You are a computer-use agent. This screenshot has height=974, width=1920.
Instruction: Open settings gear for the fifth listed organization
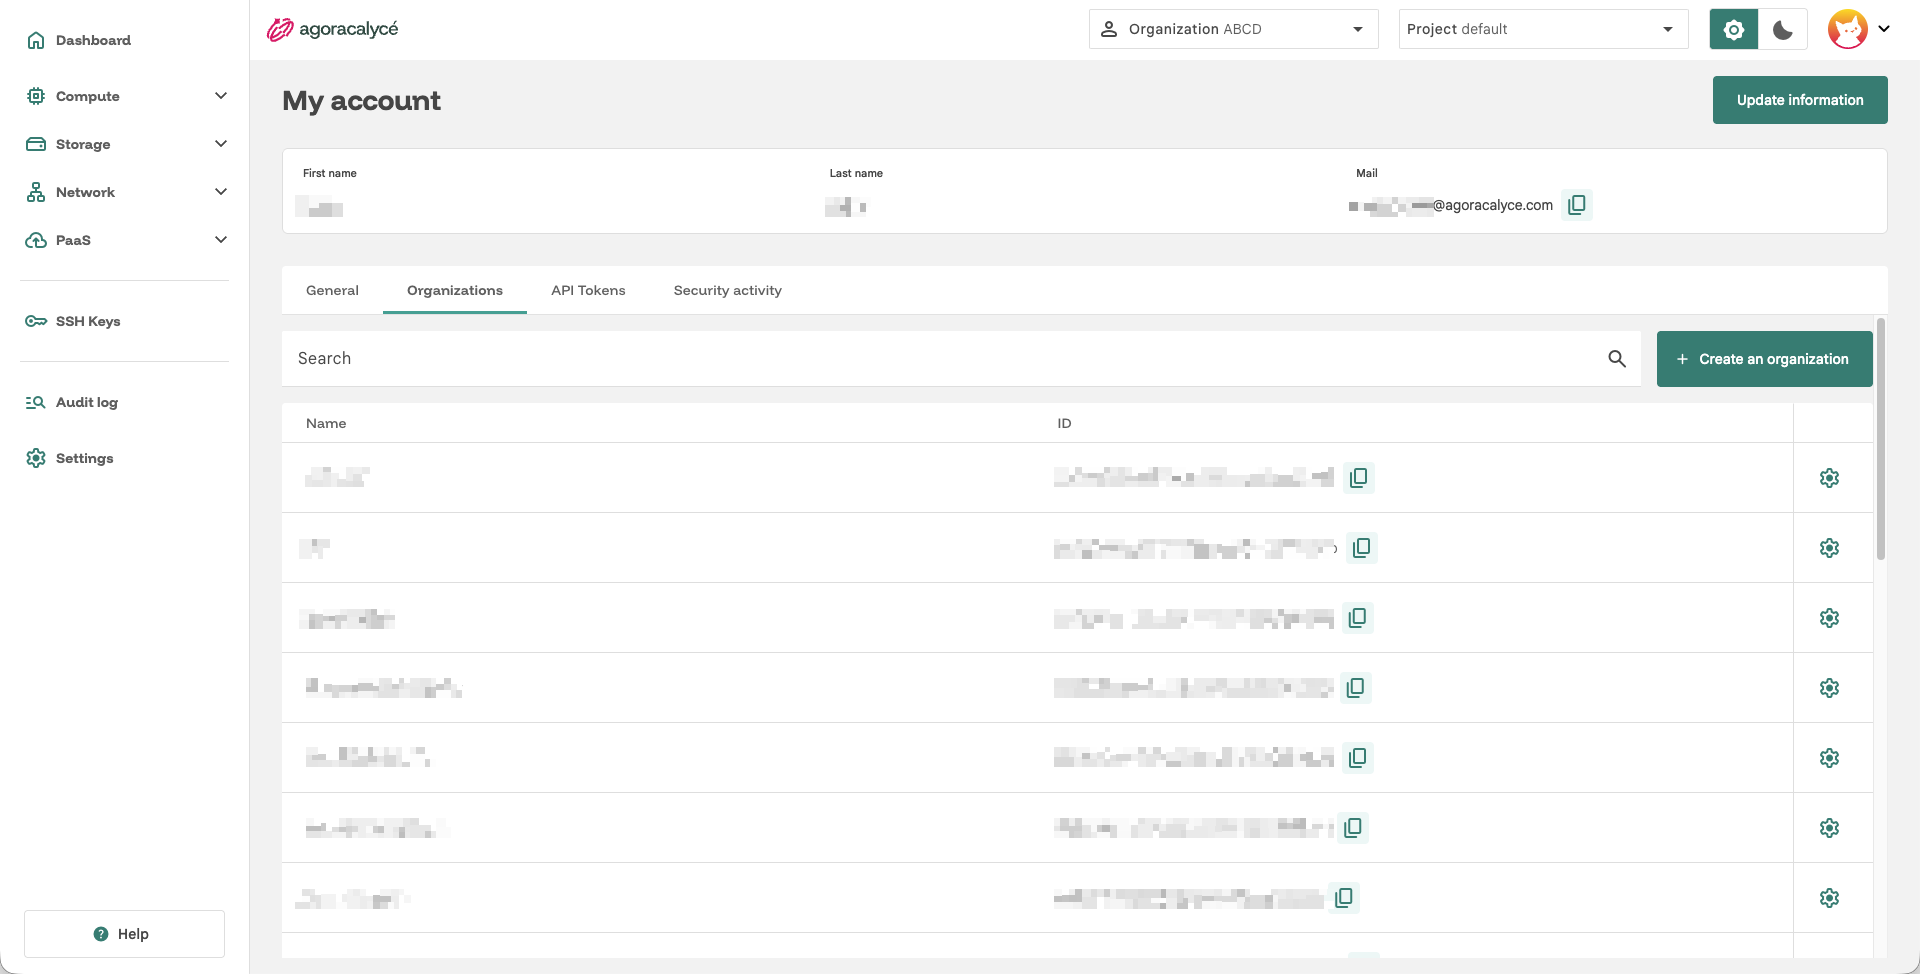[x=1829, y=758]
